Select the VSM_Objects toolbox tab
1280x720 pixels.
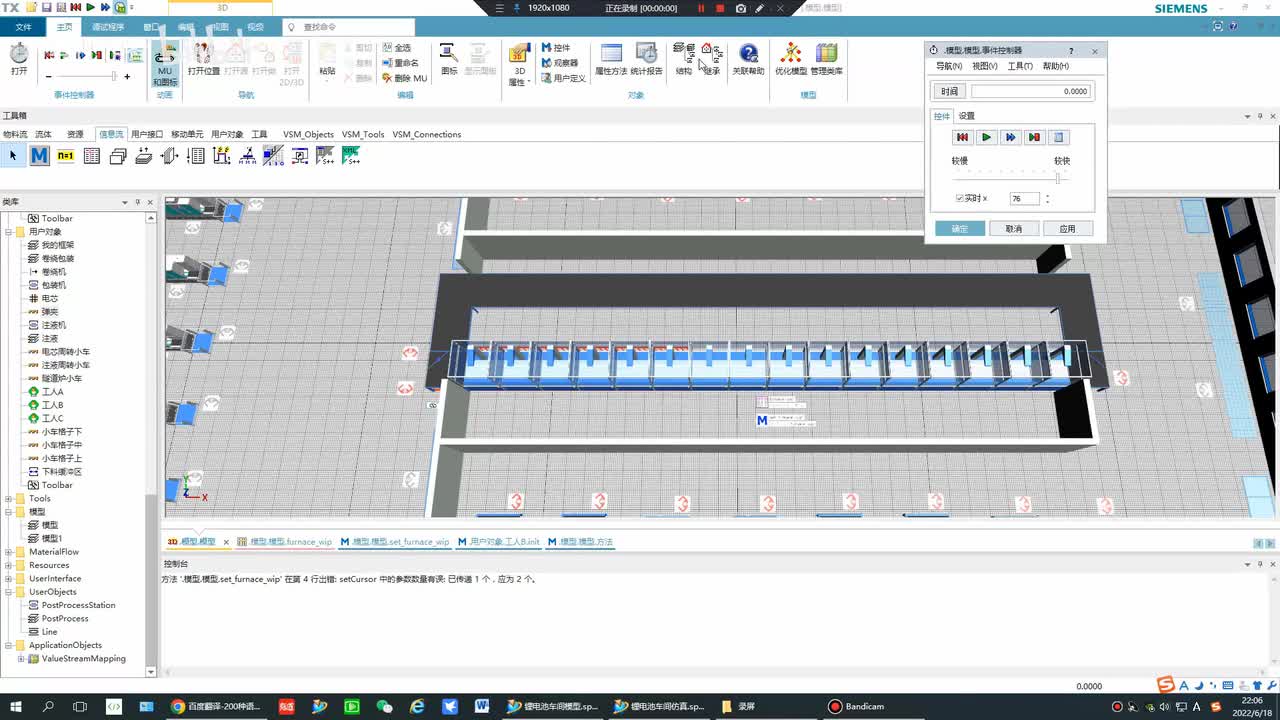click(308, 134)
